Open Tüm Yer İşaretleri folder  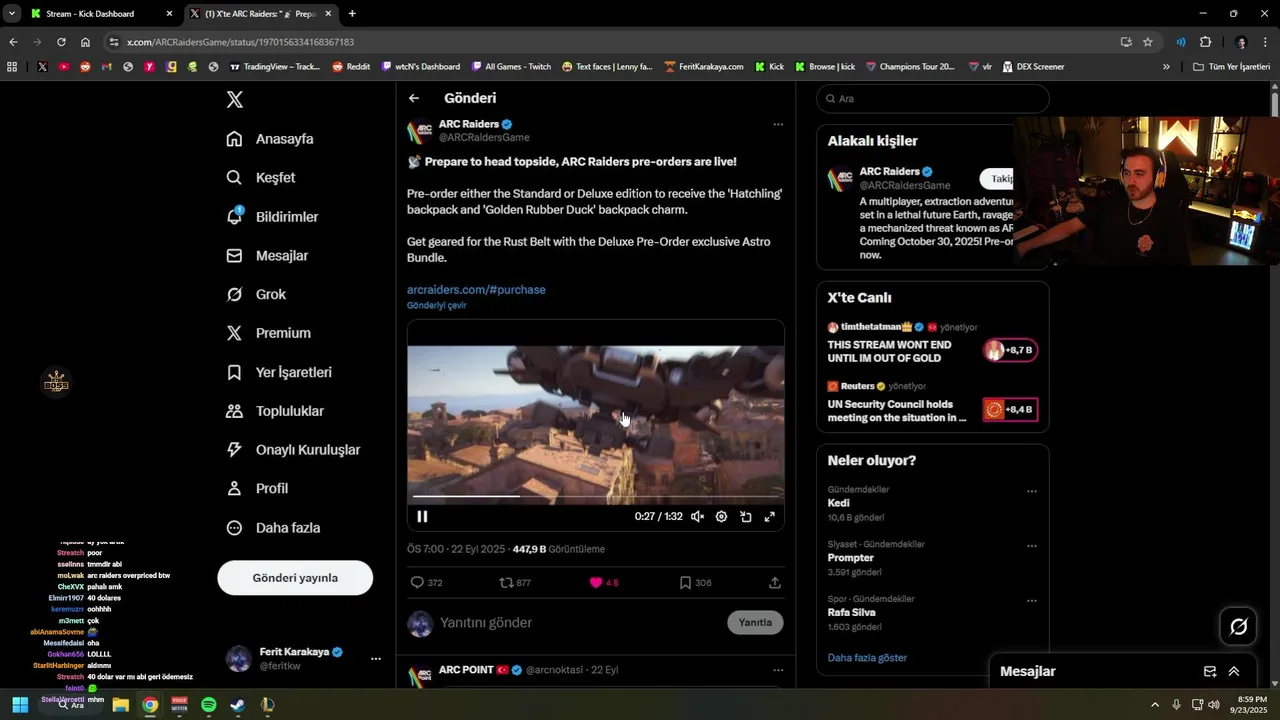(1231, 67)
